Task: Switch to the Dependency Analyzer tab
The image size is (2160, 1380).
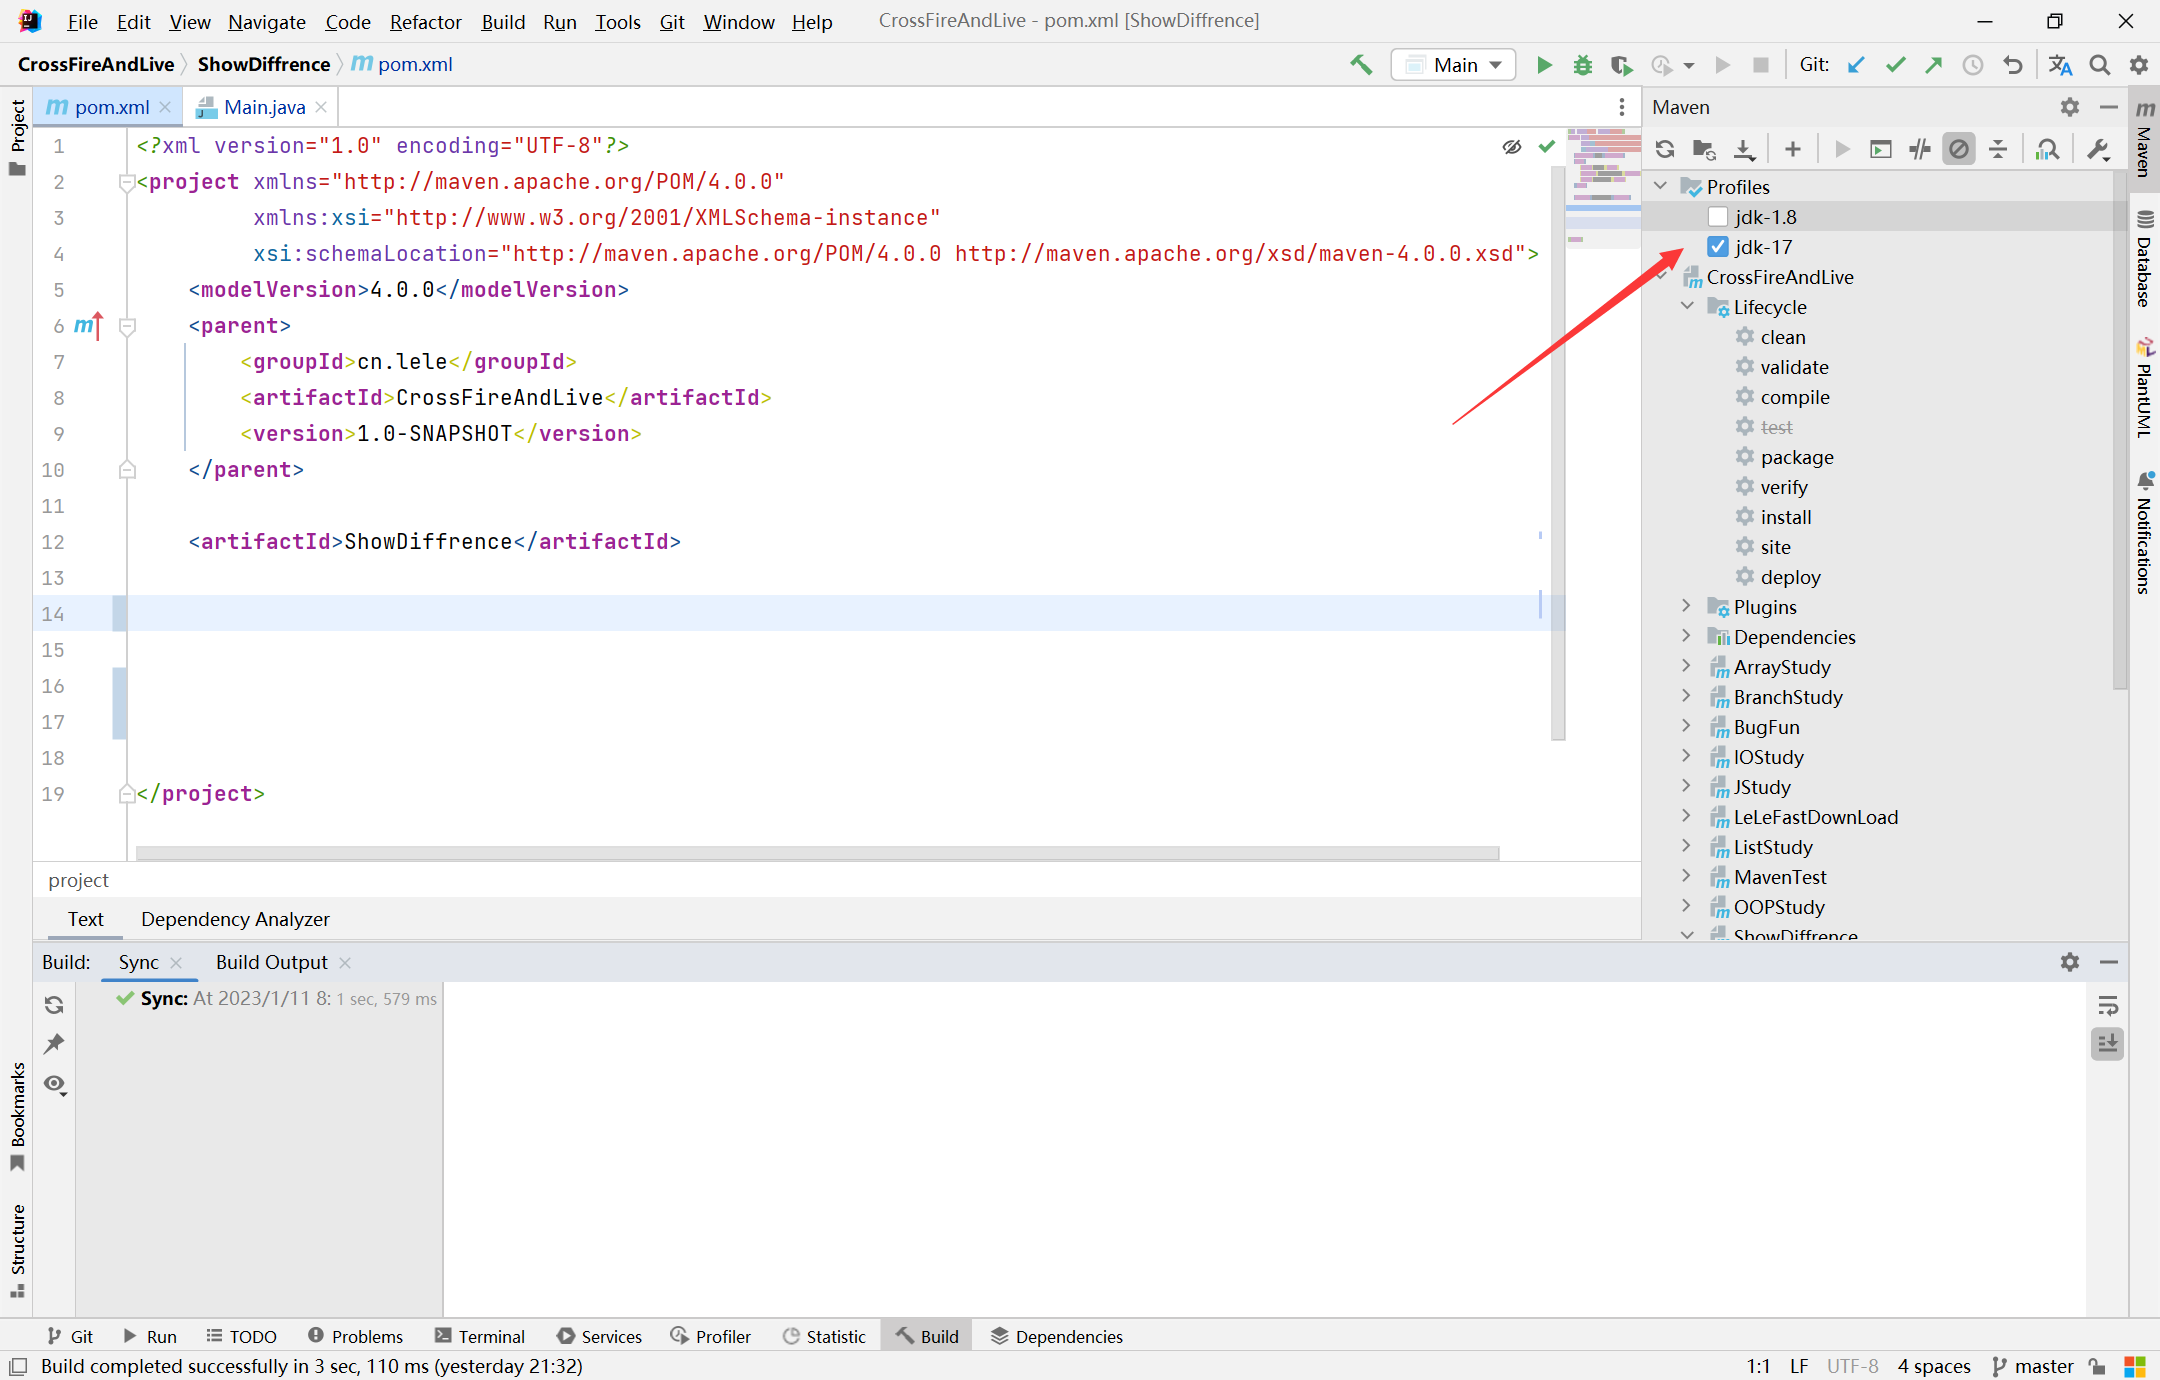Action: (x=235, y=917)
